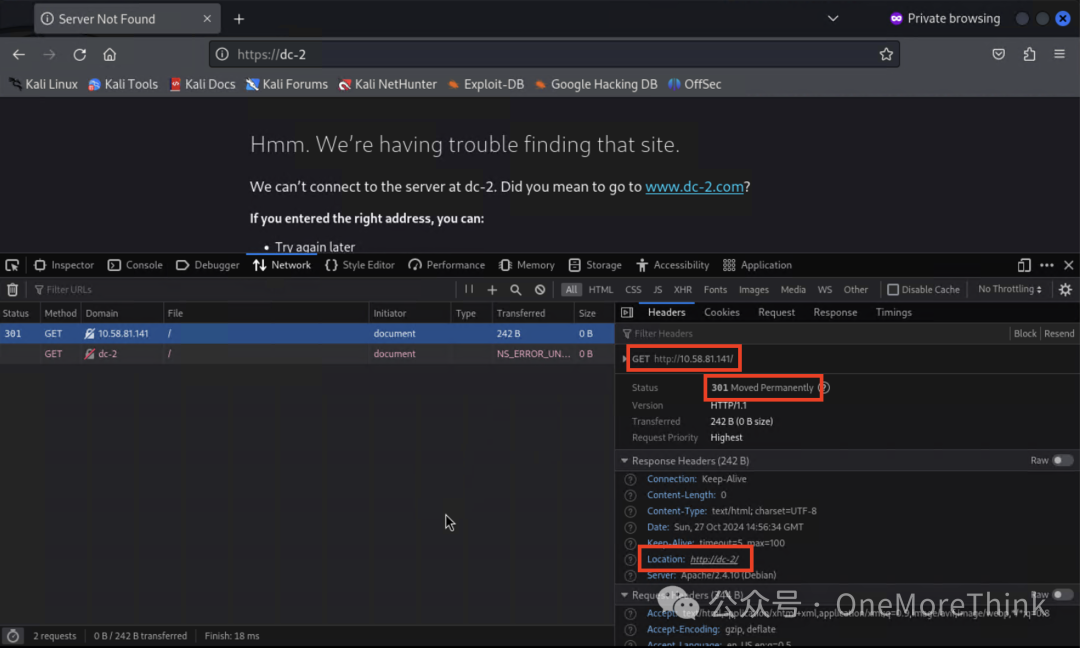Screen dimensions: 1080x648
Task: Click help icon beside Content-Type header
Action: pyautogui.click(x=630, y=512)
